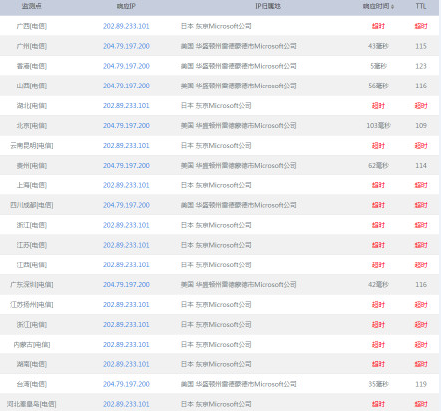441x411 pixels.
Task: Select the 江苏扬州[电信] monitoring point cell
Action: point(32,305)
